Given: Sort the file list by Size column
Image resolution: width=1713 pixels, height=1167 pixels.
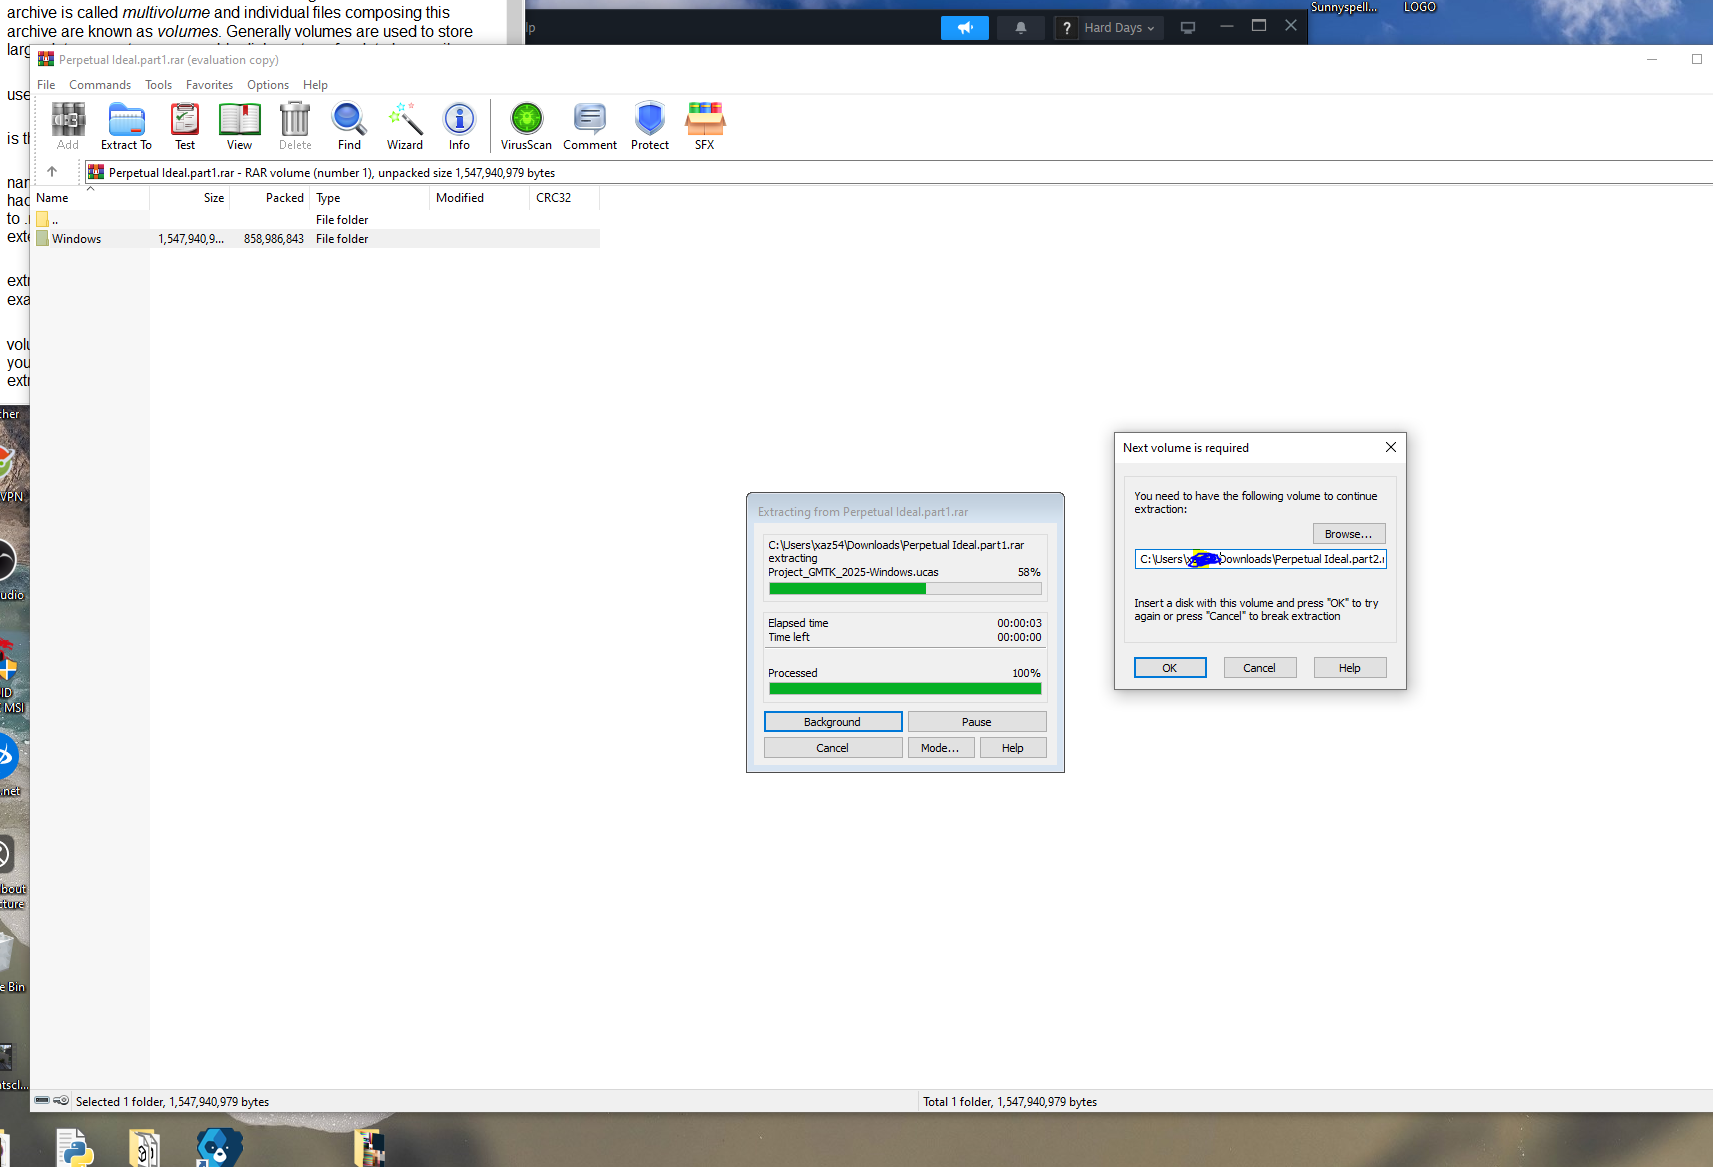Looking at the screenshot, I should pyautogui.click(x=190, y=198).
